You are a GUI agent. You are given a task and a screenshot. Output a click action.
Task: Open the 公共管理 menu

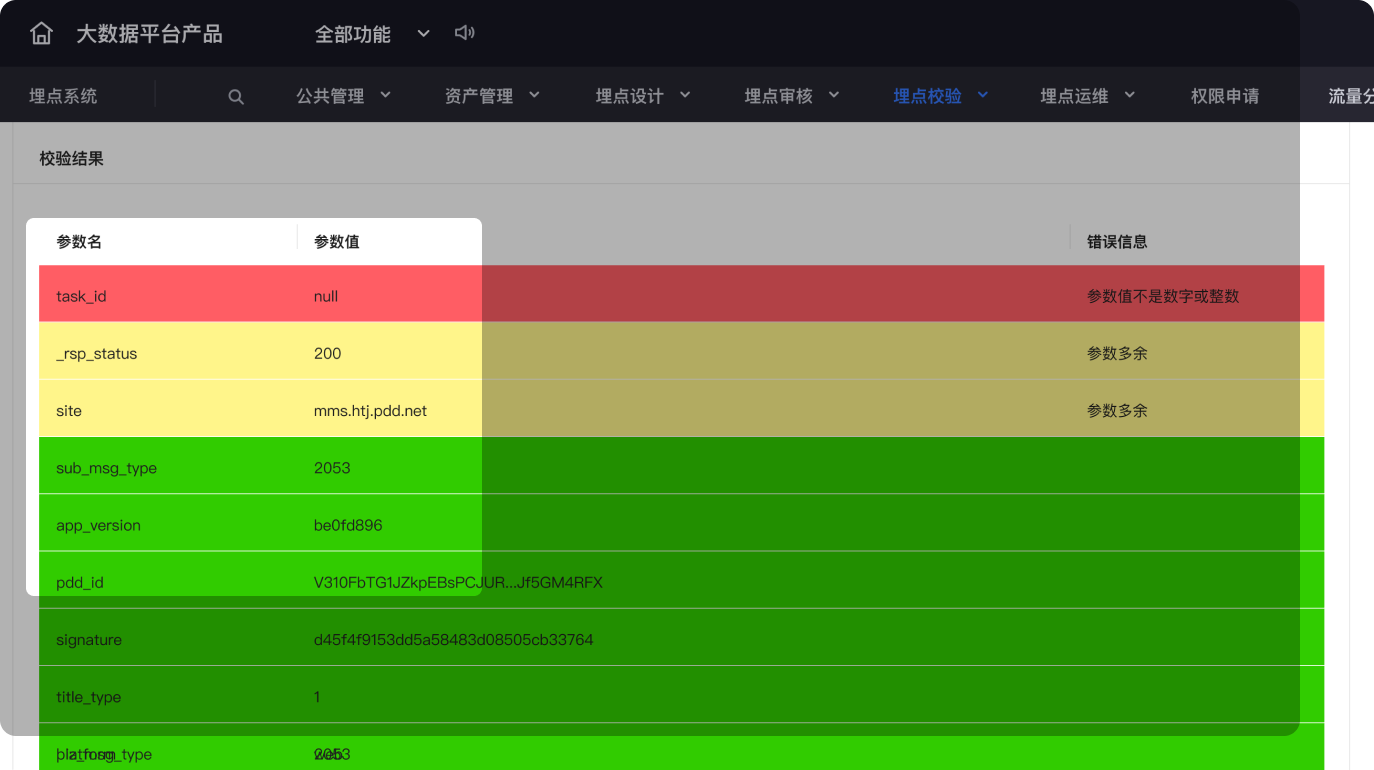click(330, 96)
